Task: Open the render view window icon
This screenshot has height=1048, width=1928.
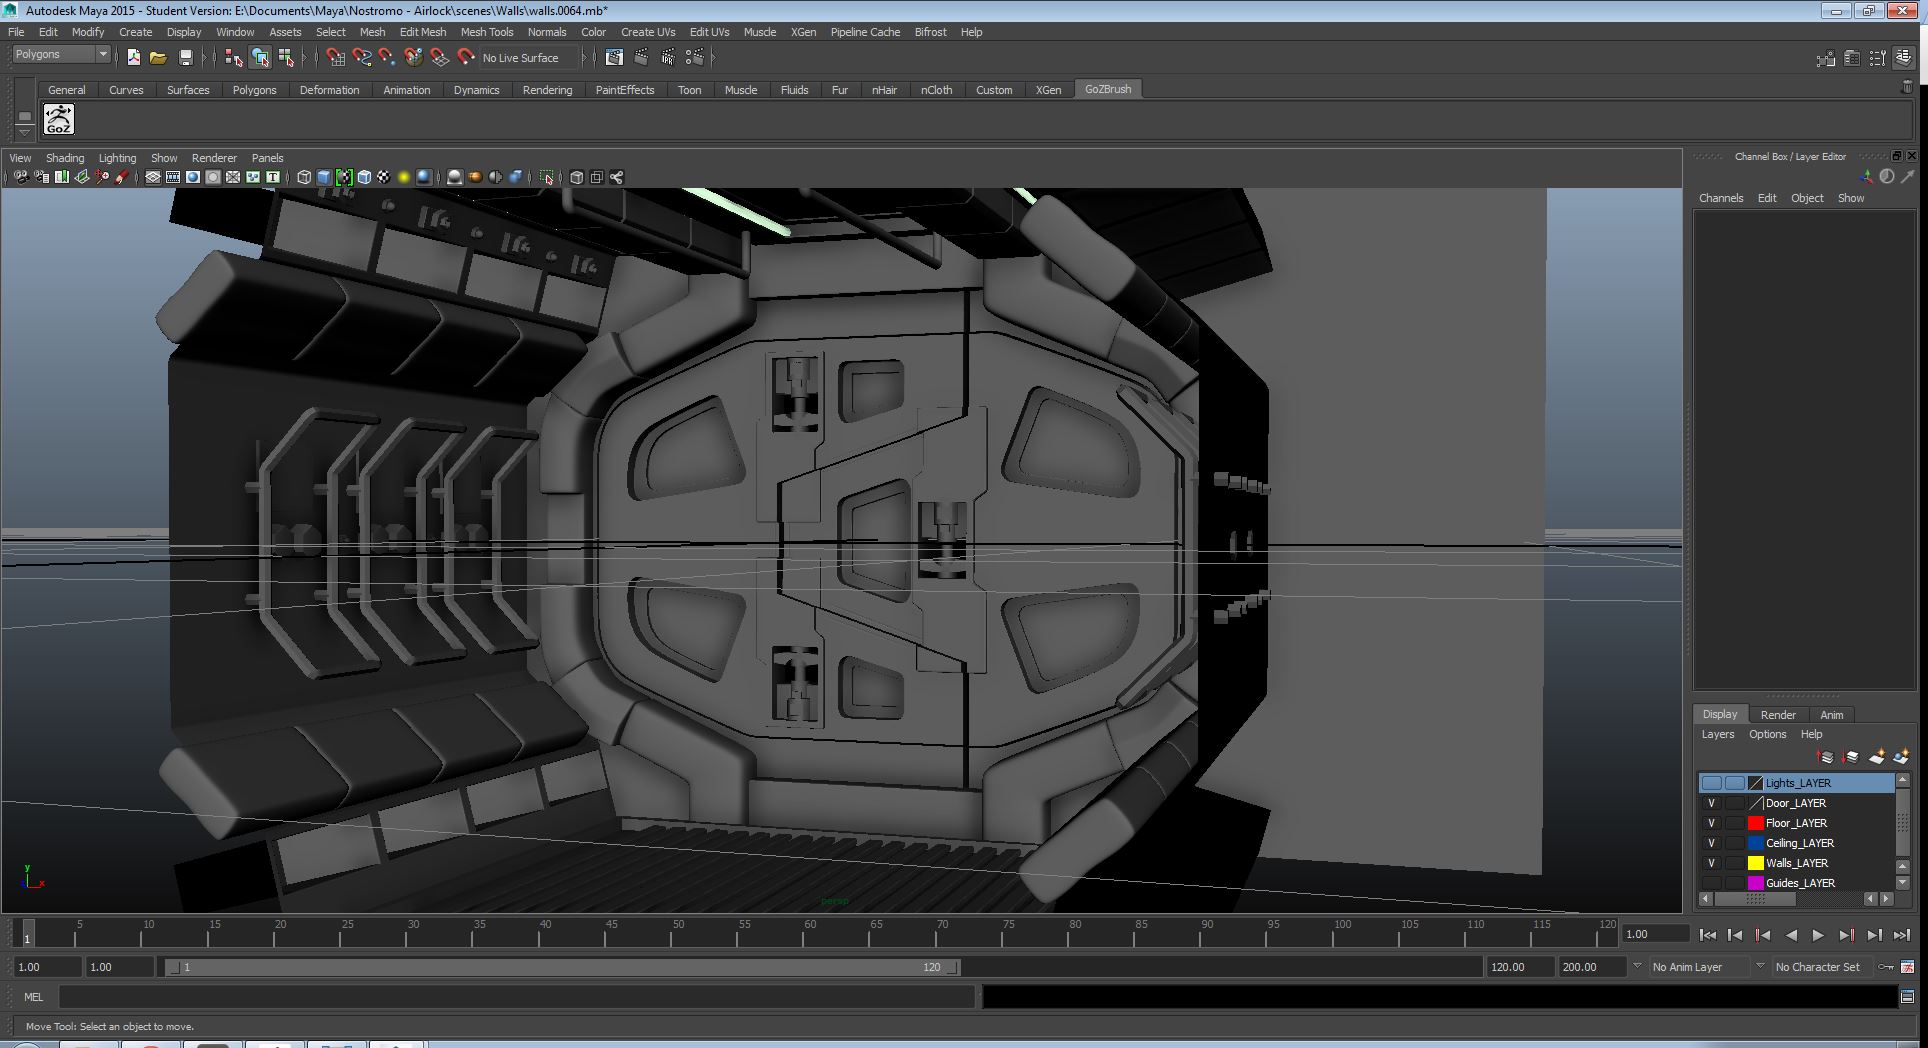Action: tap(614, 58)
